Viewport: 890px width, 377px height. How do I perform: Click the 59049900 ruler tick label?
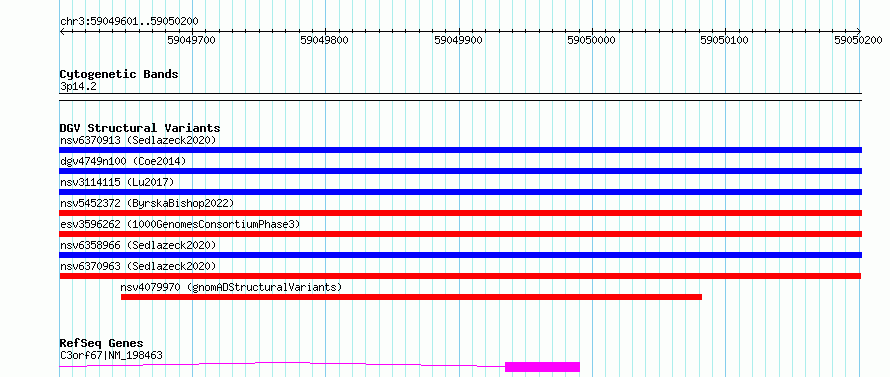[458, 40]
